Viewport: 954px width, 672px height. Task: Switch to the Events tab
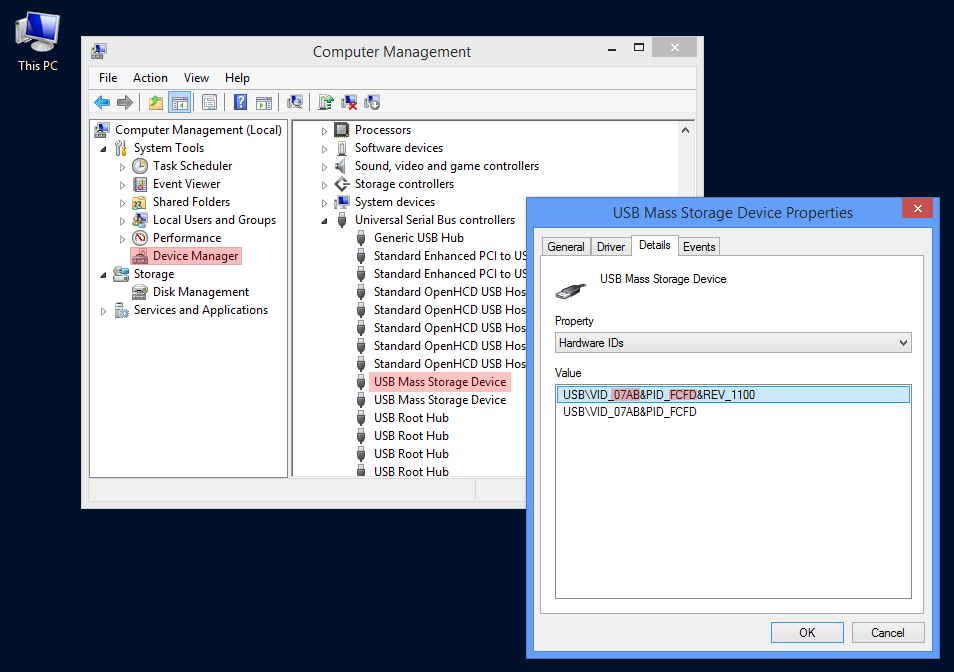[699, 247]
